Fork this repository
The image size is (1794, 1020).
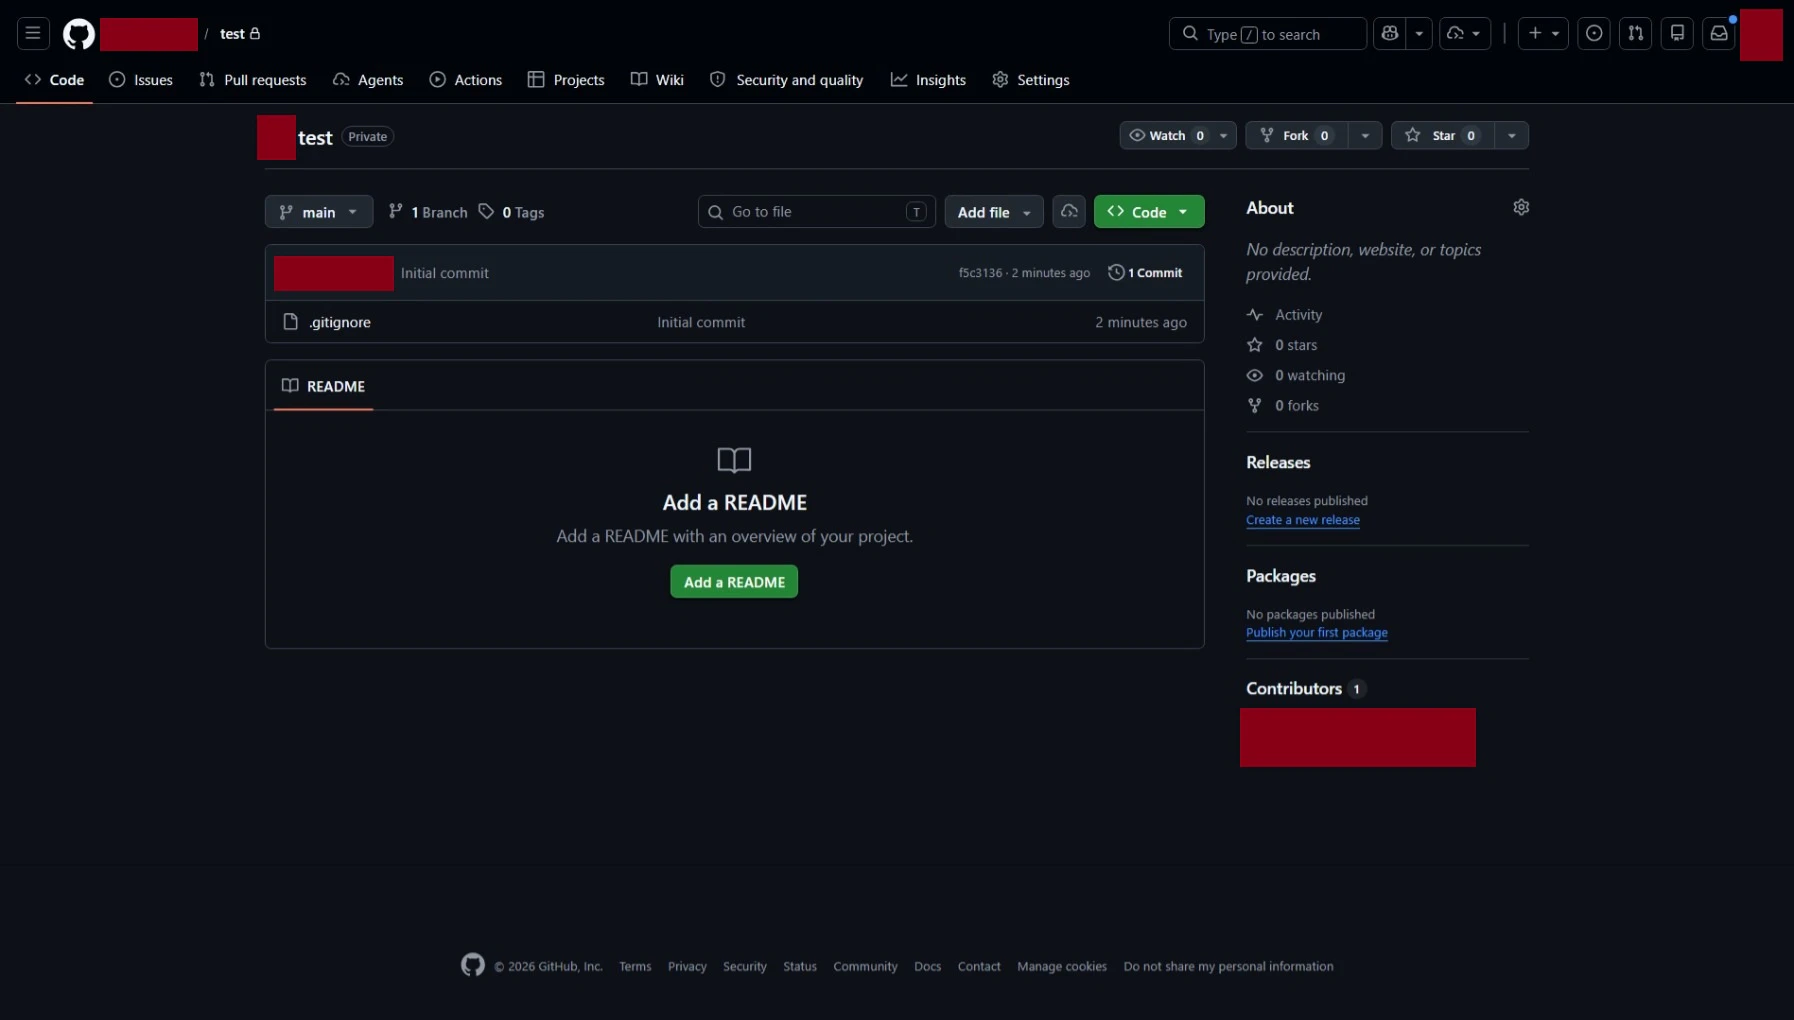pyautogui.click(x=1296, y=135)
